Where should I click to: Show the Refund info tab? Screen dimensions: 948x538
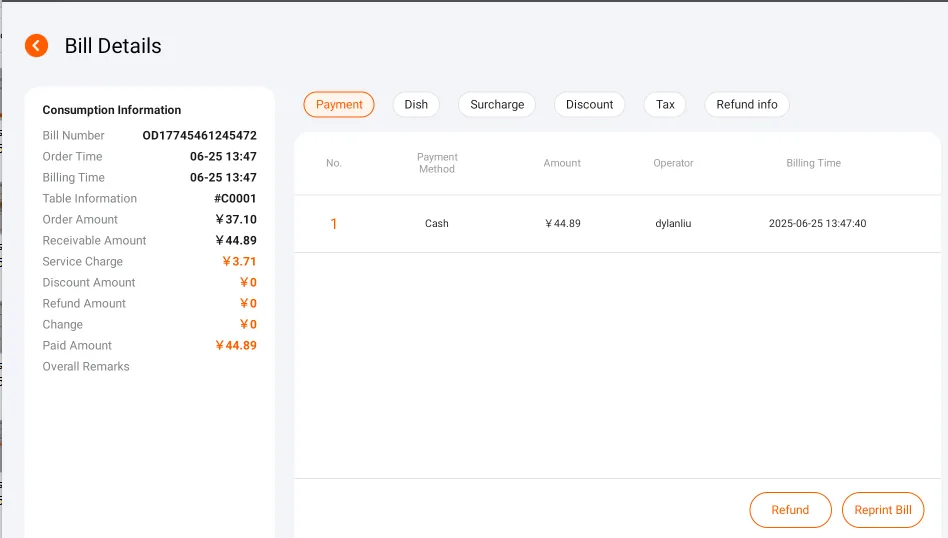747,105
